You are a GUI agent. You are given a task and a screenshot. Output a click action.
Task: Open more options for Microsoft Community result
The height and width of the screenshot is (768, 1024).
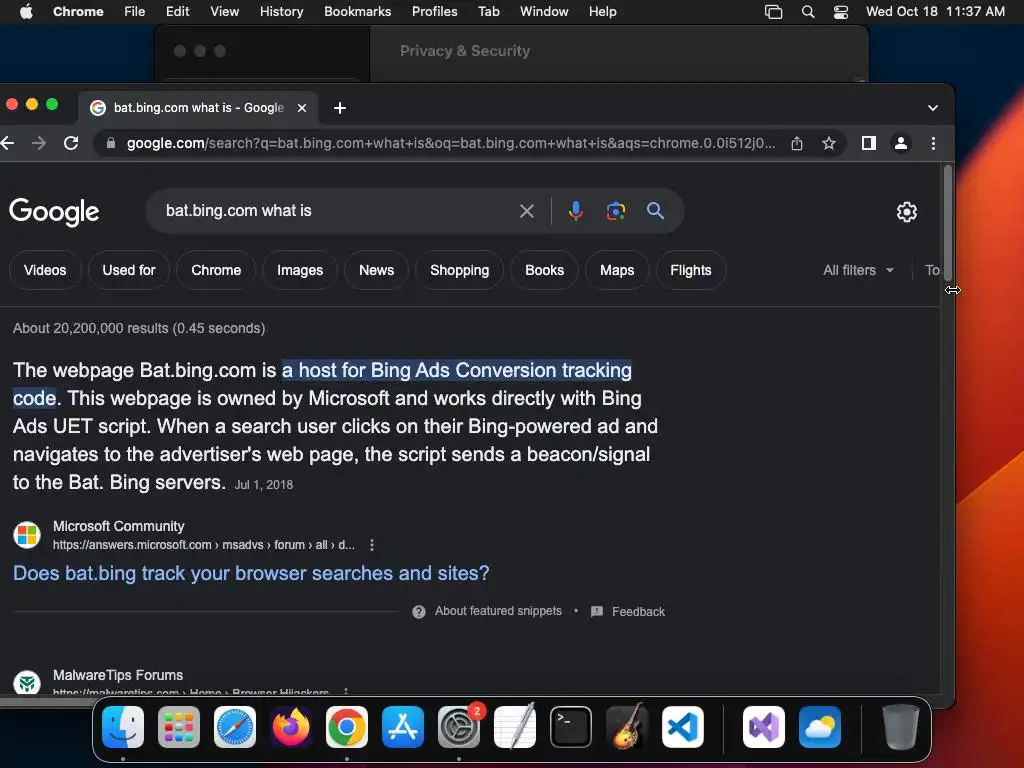[372, 545]
